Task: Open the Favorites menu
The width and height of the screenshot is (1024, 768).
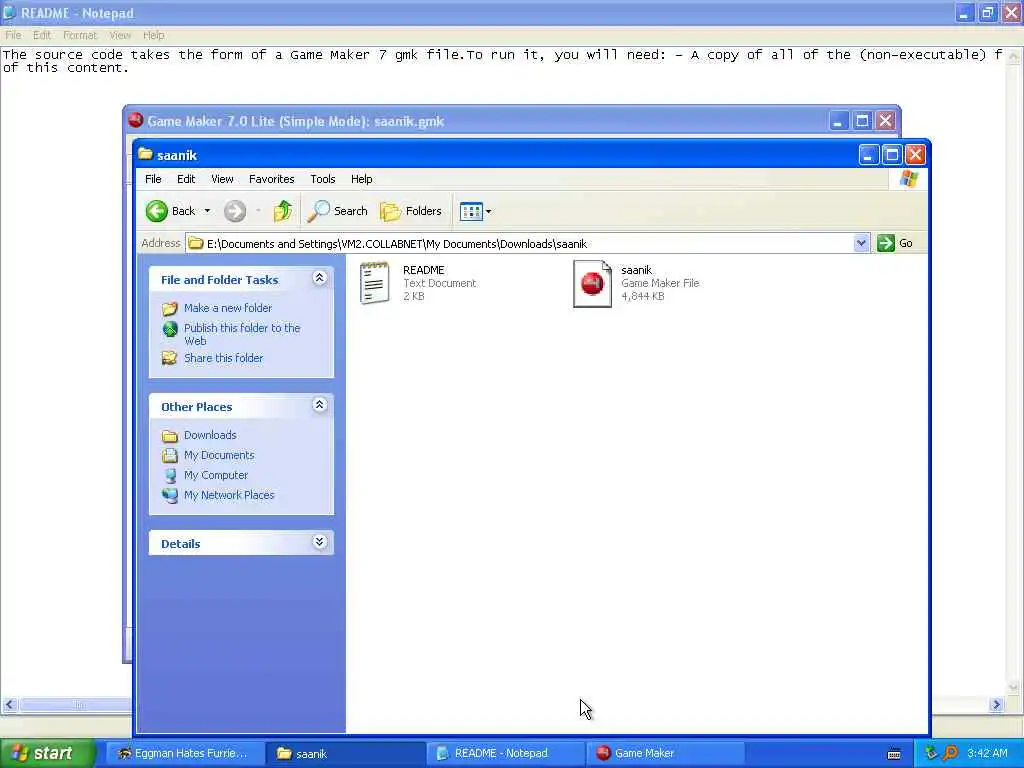Action: click(272, 179)
